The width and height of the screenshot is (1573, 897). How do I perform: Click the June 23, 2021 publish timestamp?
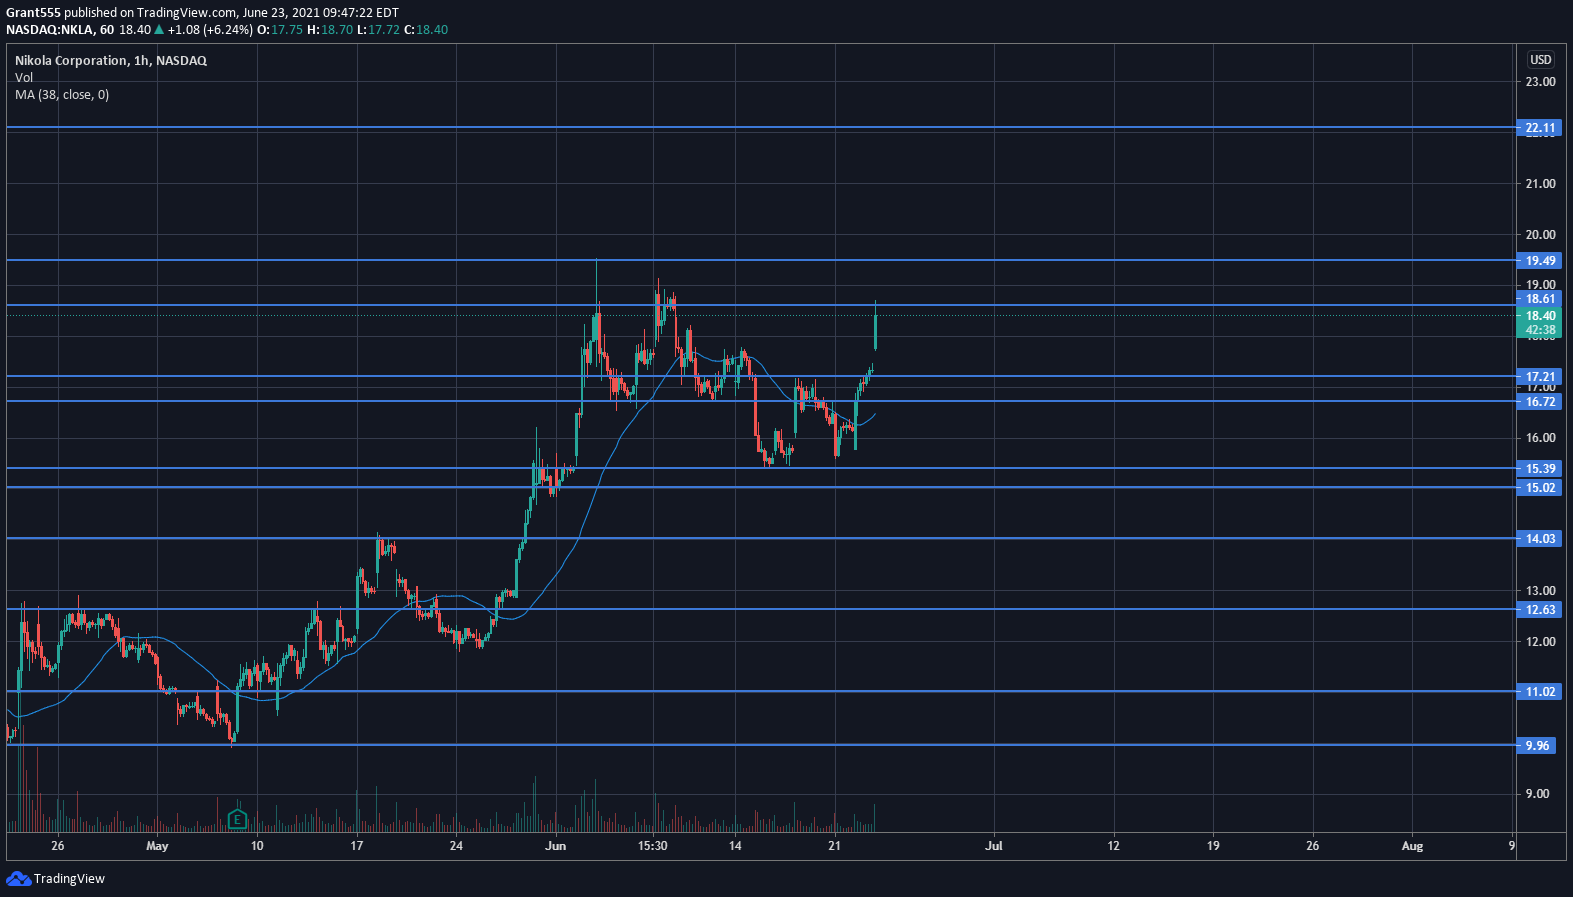pyautogui.click(x=321, y=13)
